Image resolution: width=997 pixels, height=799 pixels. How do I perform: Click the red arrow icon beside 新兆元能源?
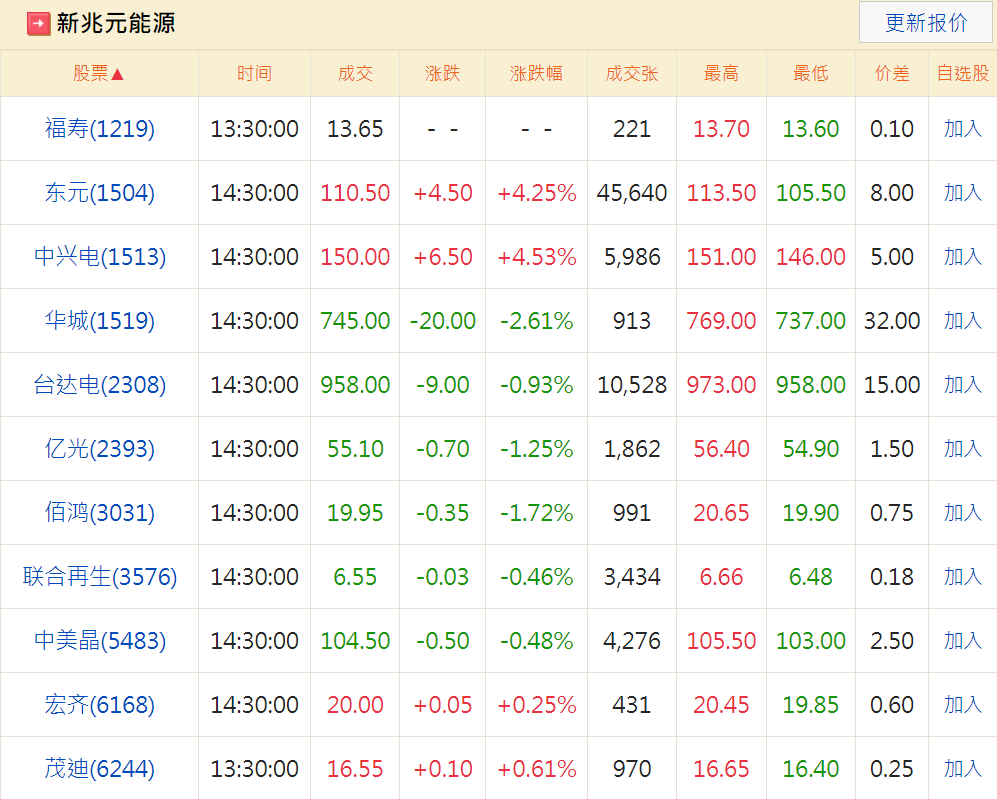(38, 23)
